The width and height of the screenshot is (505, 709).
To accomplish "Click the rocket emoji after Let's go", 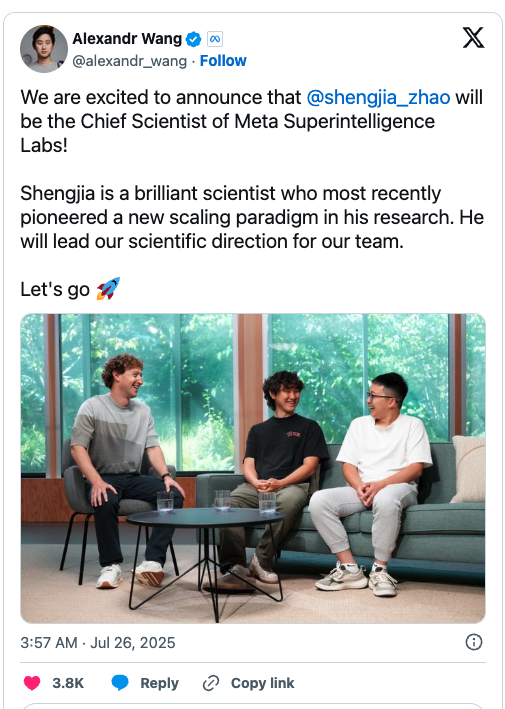I will coord(108,289).
